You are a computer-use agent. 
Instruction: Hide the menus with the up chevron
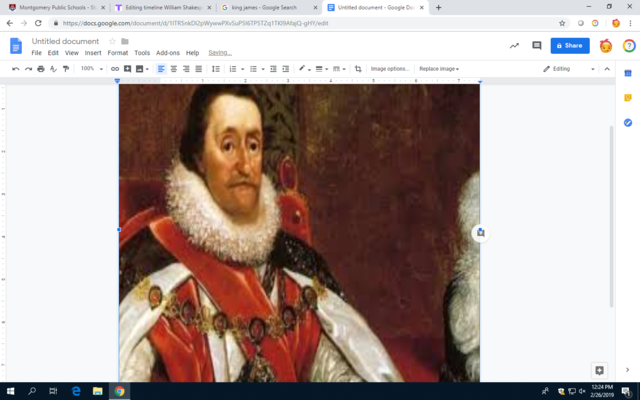[607, 69]
